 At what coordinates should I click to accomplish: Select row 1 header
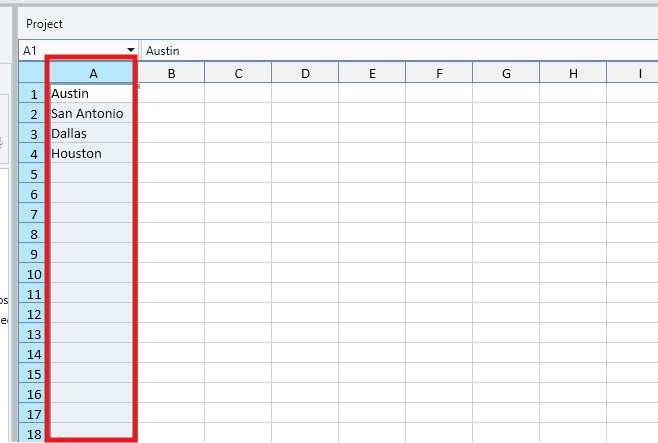coord(32,94)
